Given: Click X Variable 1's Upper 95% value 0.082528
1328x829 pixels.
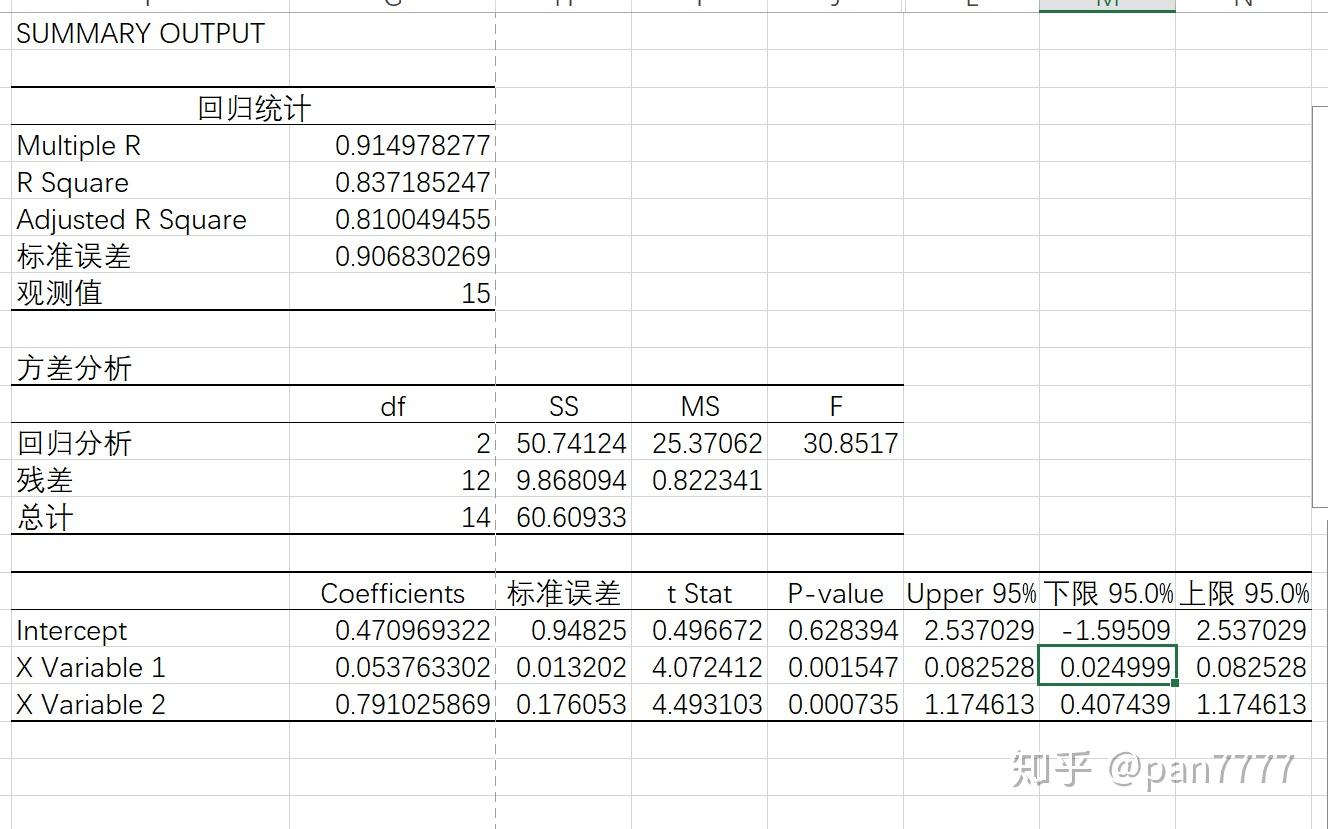Looking at the screenshot, I should [x=979, y=668].
